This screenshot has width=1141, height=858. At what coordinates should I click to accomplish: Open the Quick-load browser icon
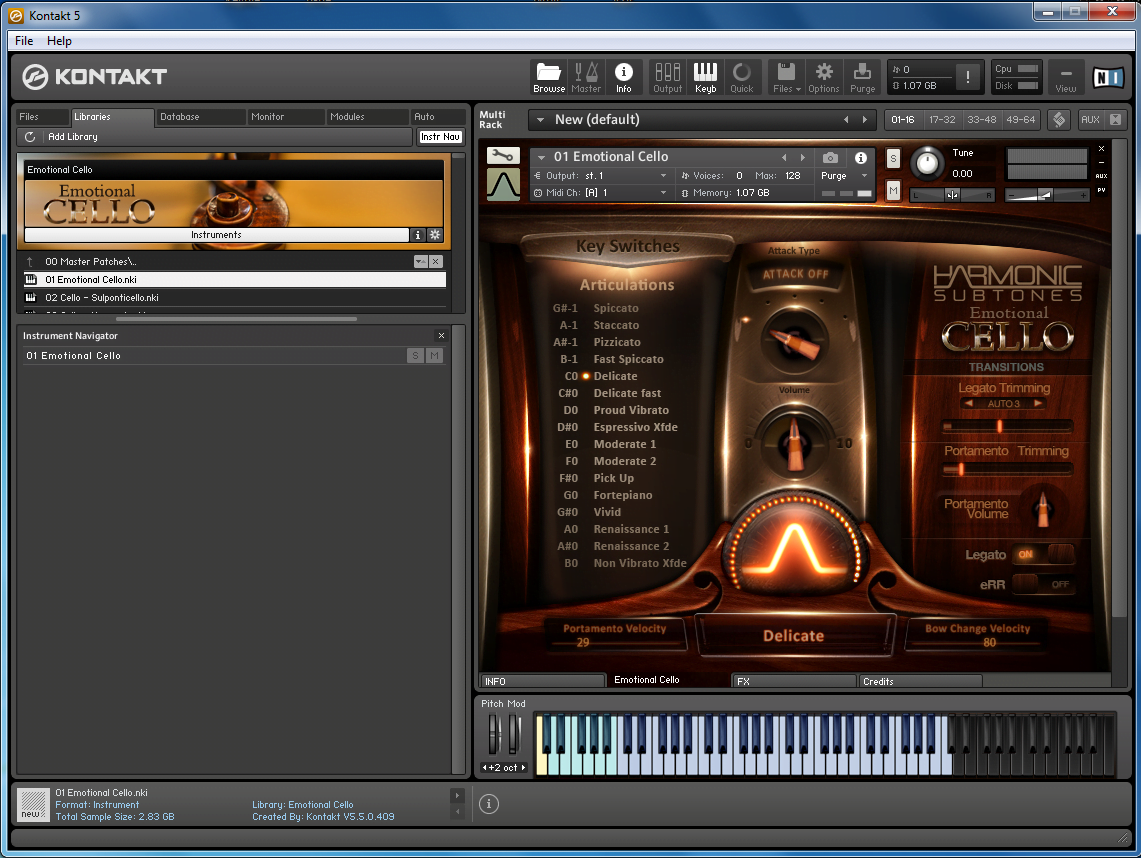pyautogui.click(x=742, y=78)
